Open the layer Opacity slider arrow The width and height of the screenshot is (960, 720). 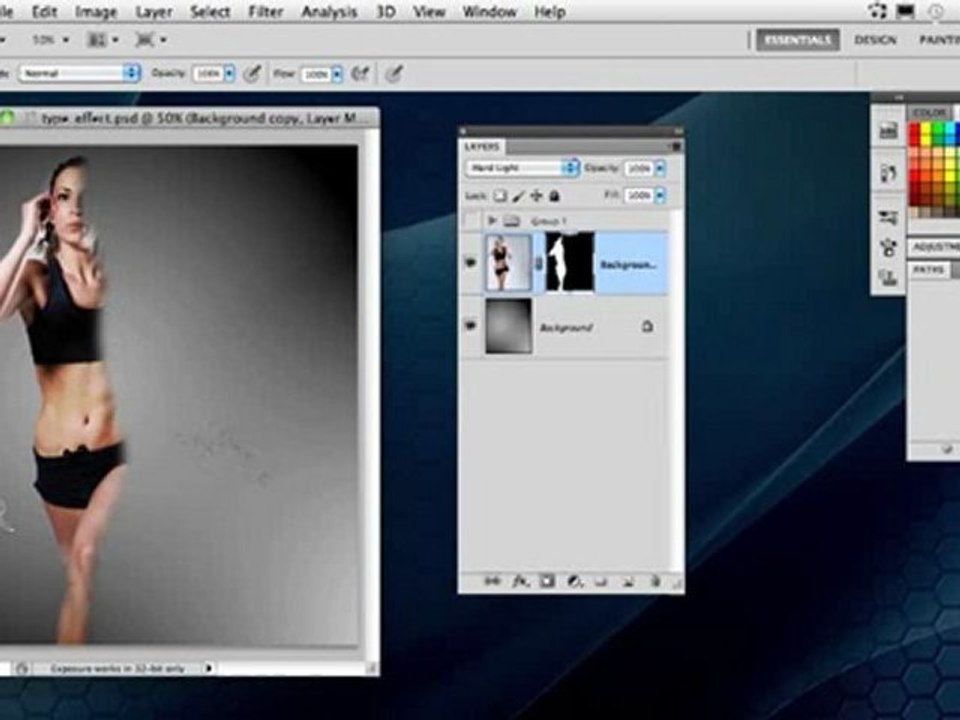(660, 168)
